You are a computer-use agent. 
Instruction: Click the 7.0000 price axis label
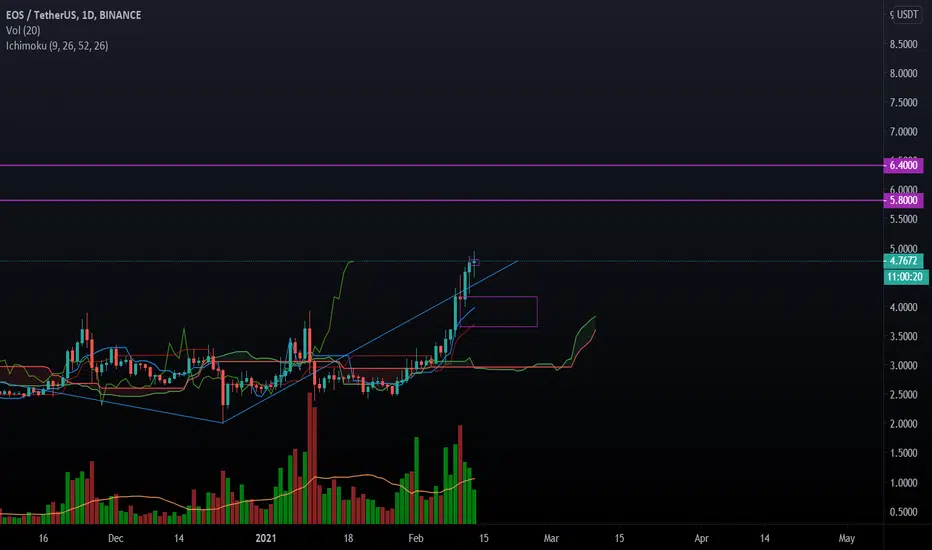[x=903, y=131]
